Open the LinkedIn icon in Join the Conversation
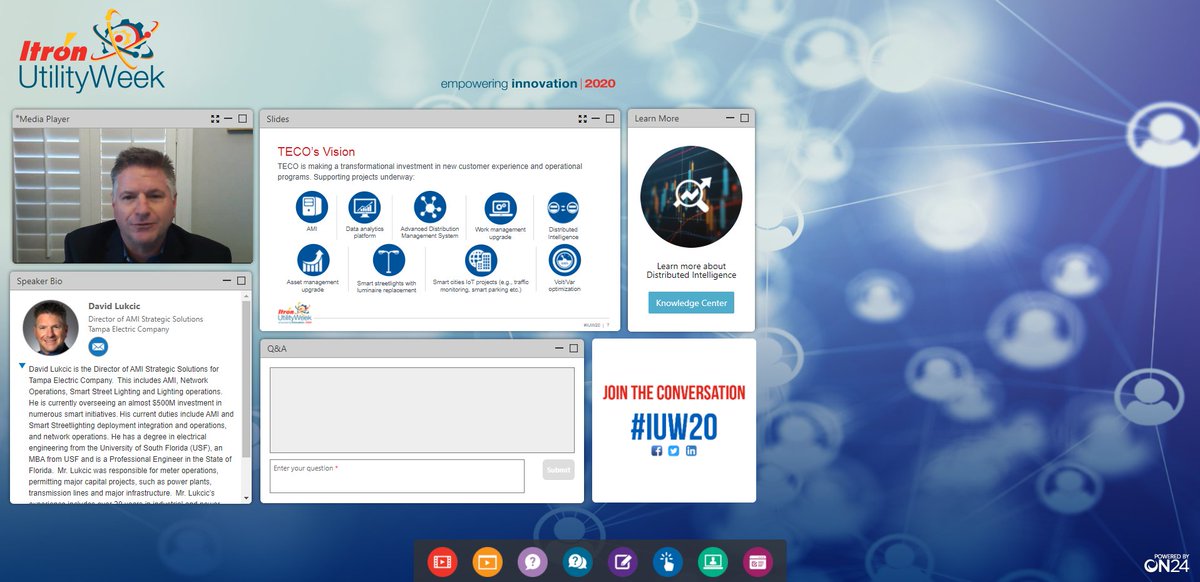The image size is (1200, 582). pos(691,451)
